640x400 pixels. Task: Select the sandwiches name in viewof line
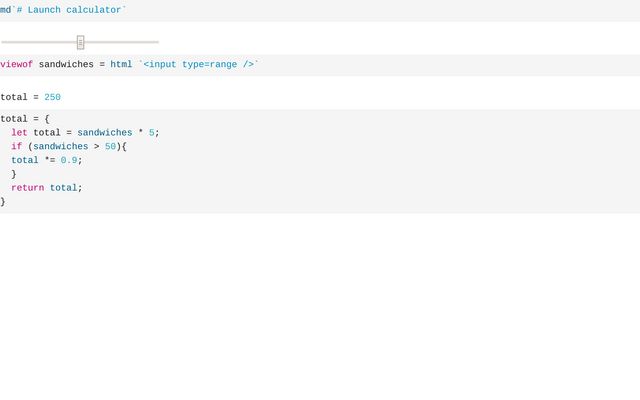click(66, 64)
